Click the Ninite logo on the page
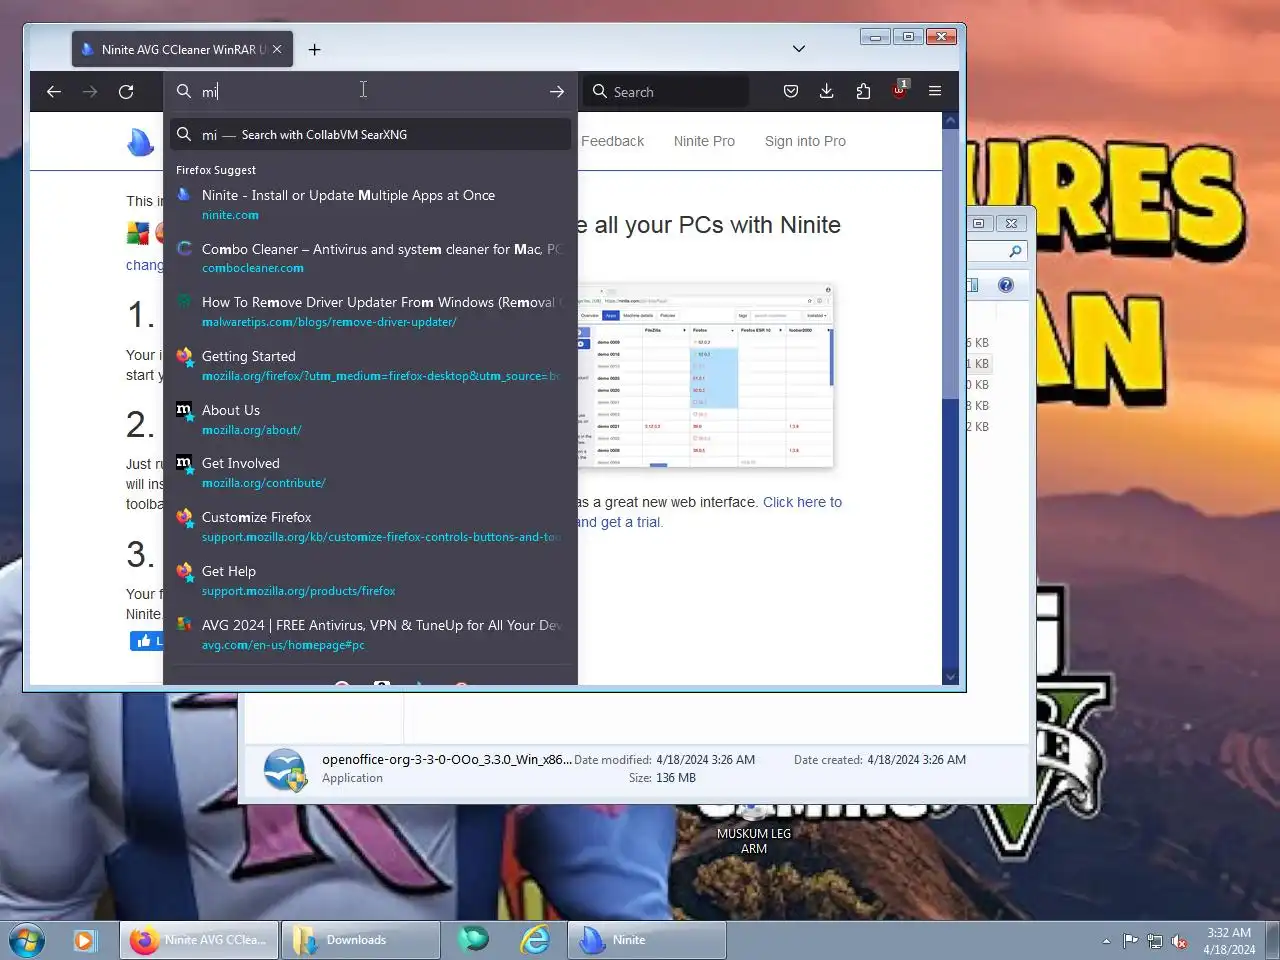The height and width of the screenshot is (960, 1280). (x=141, y=142)
